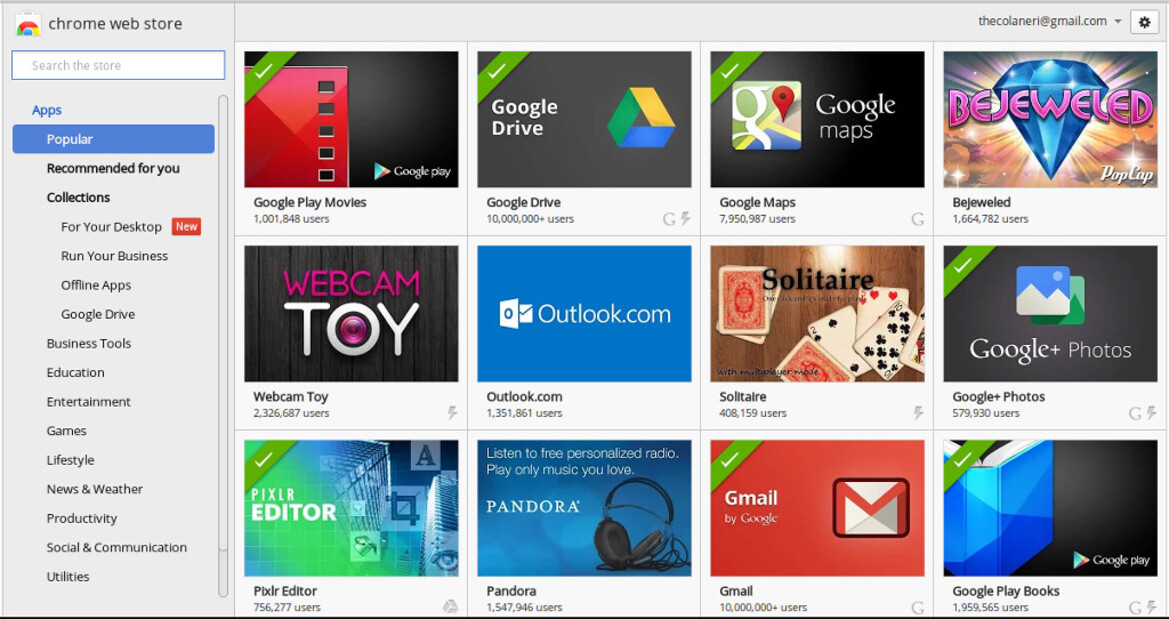Browse the Lifestyle category
This screenshot has height=619, width=1169.
[x=70, y=460]
